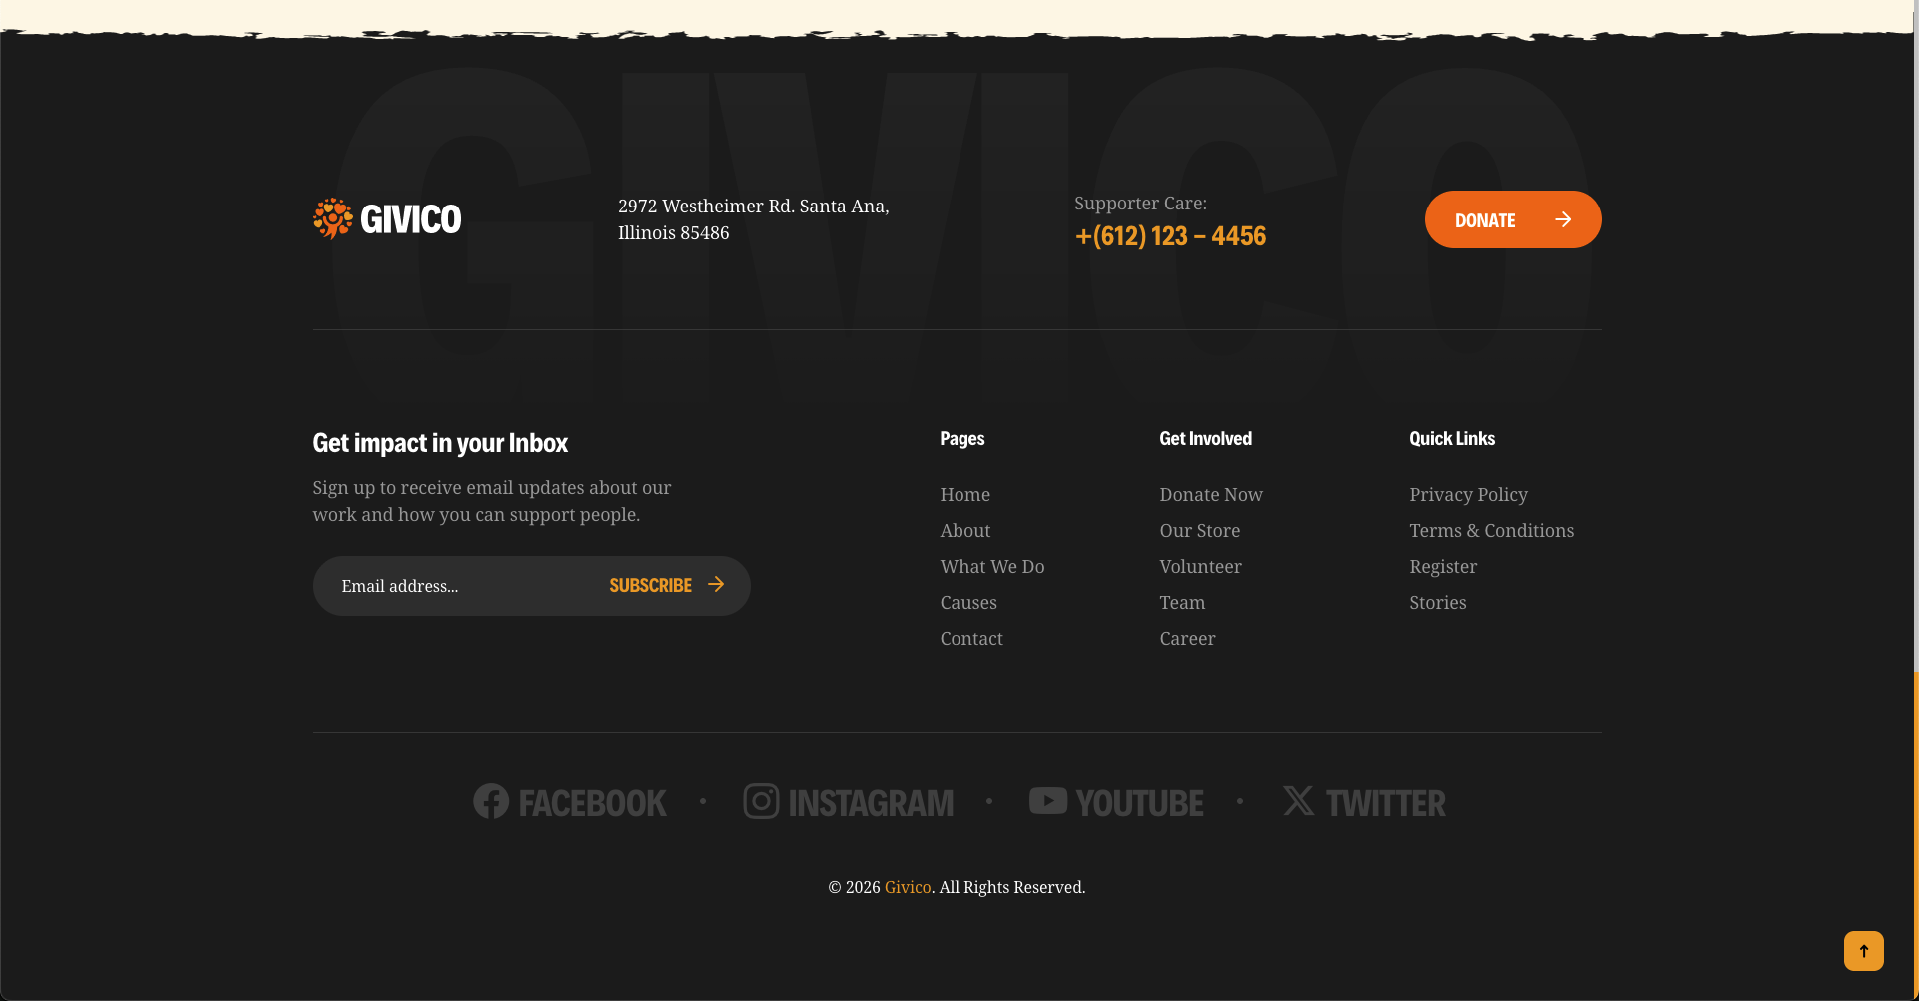Image resolution: width=1919 pixels, height=1001 pixels.
Task: Click the Subscribe button text
Action: point(650,586)
